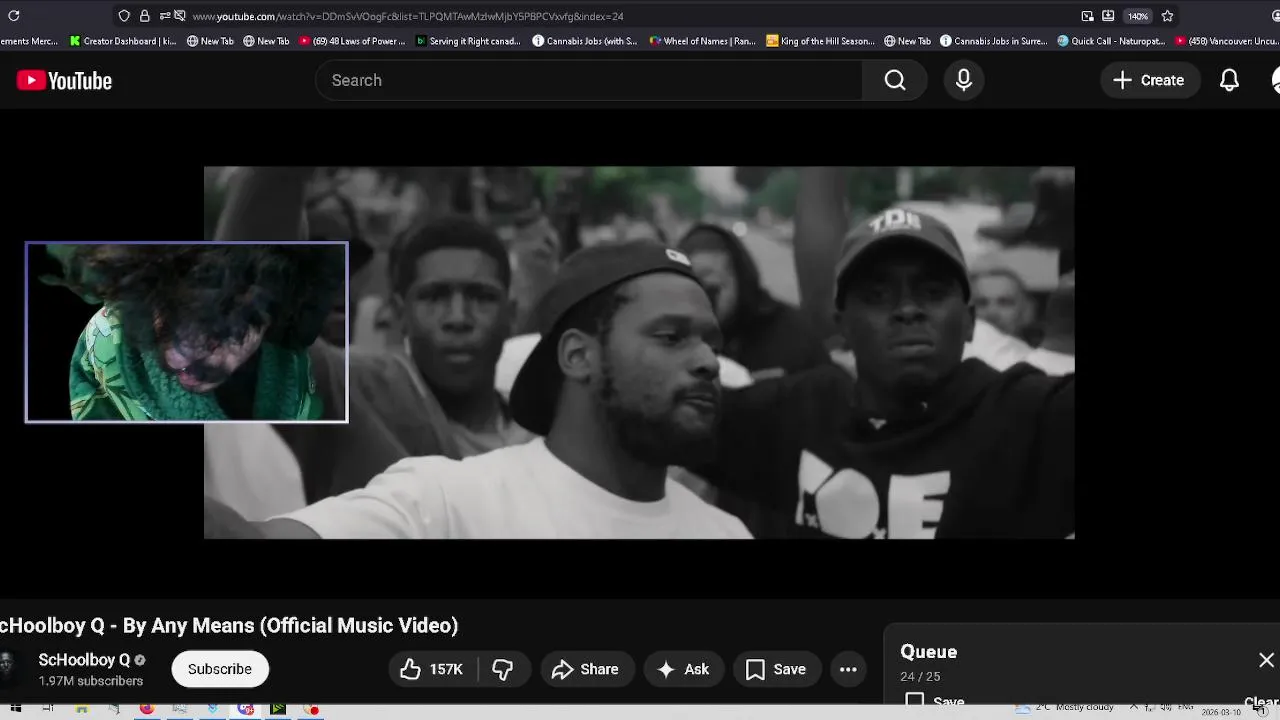Click the video title text
Image resolution: width=1280 pixels, height=720 pixels.
tap(229, 626)
